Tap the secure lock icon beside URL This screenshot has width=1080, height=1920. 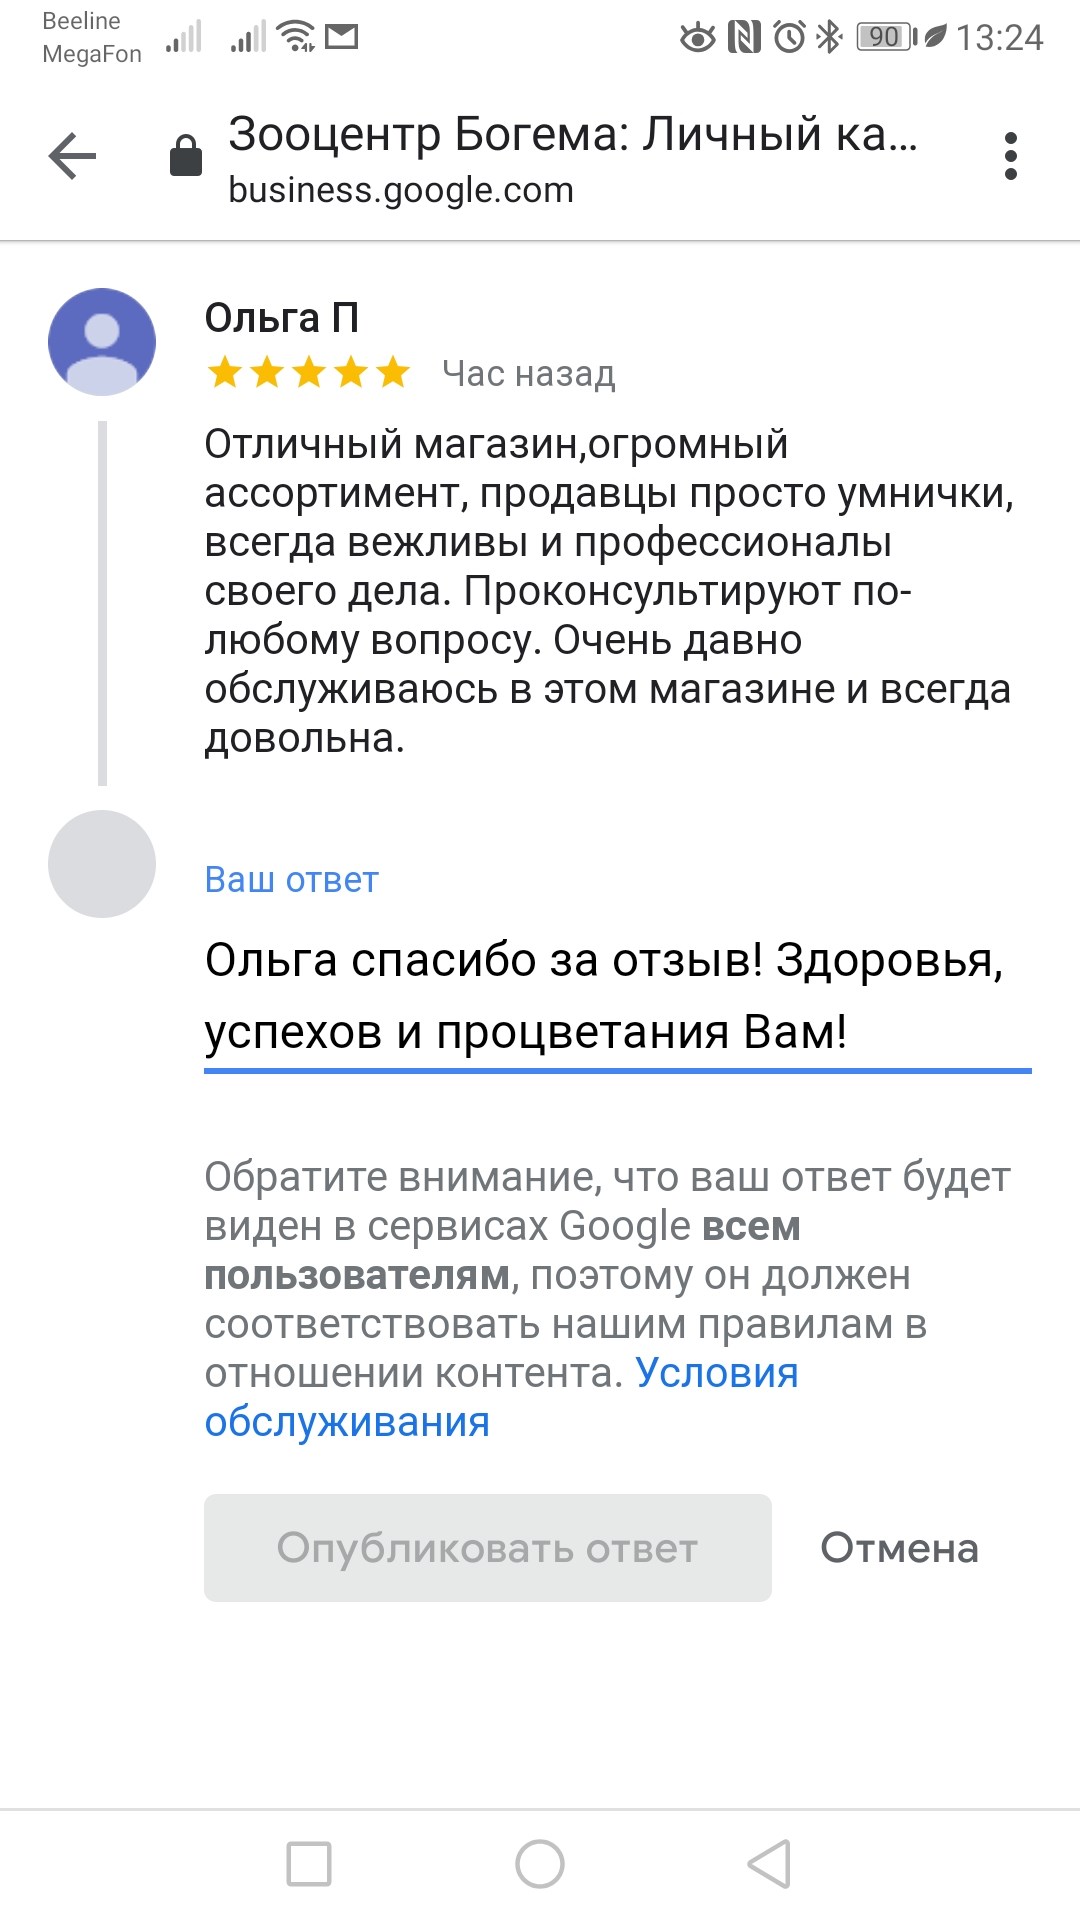point(186,155)
